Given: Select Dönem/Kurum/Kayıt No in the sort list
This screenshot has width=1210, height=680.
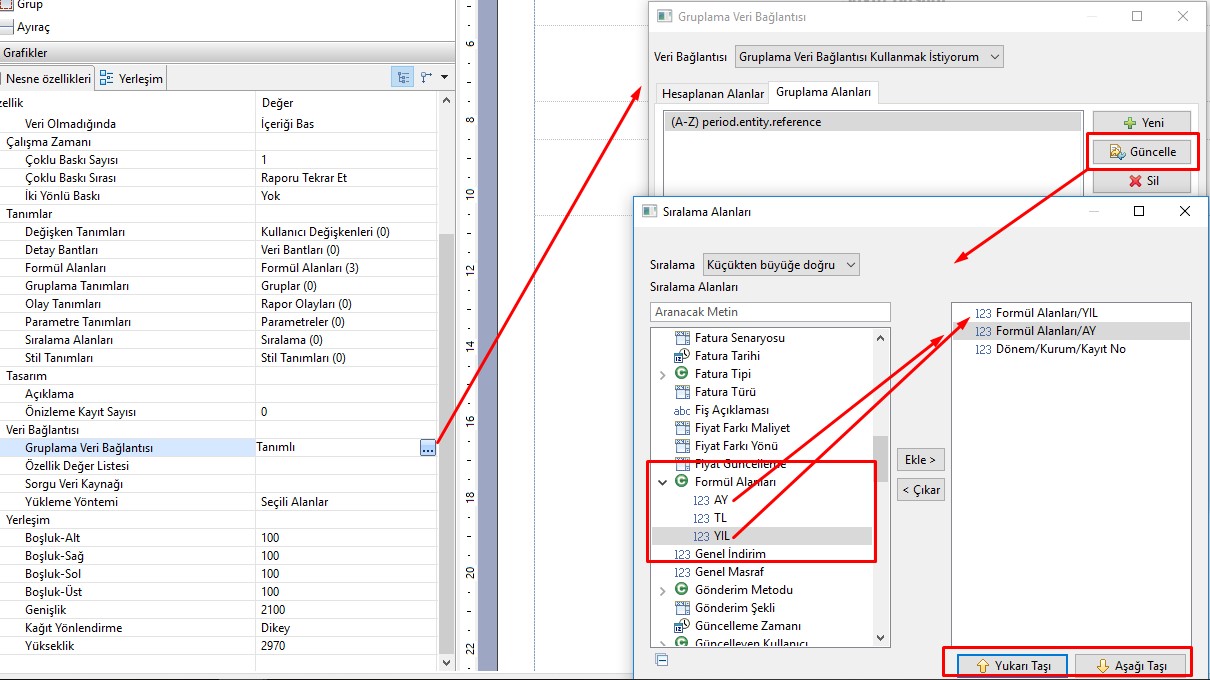Looking at the screenshot, I should pos(1060,349).
